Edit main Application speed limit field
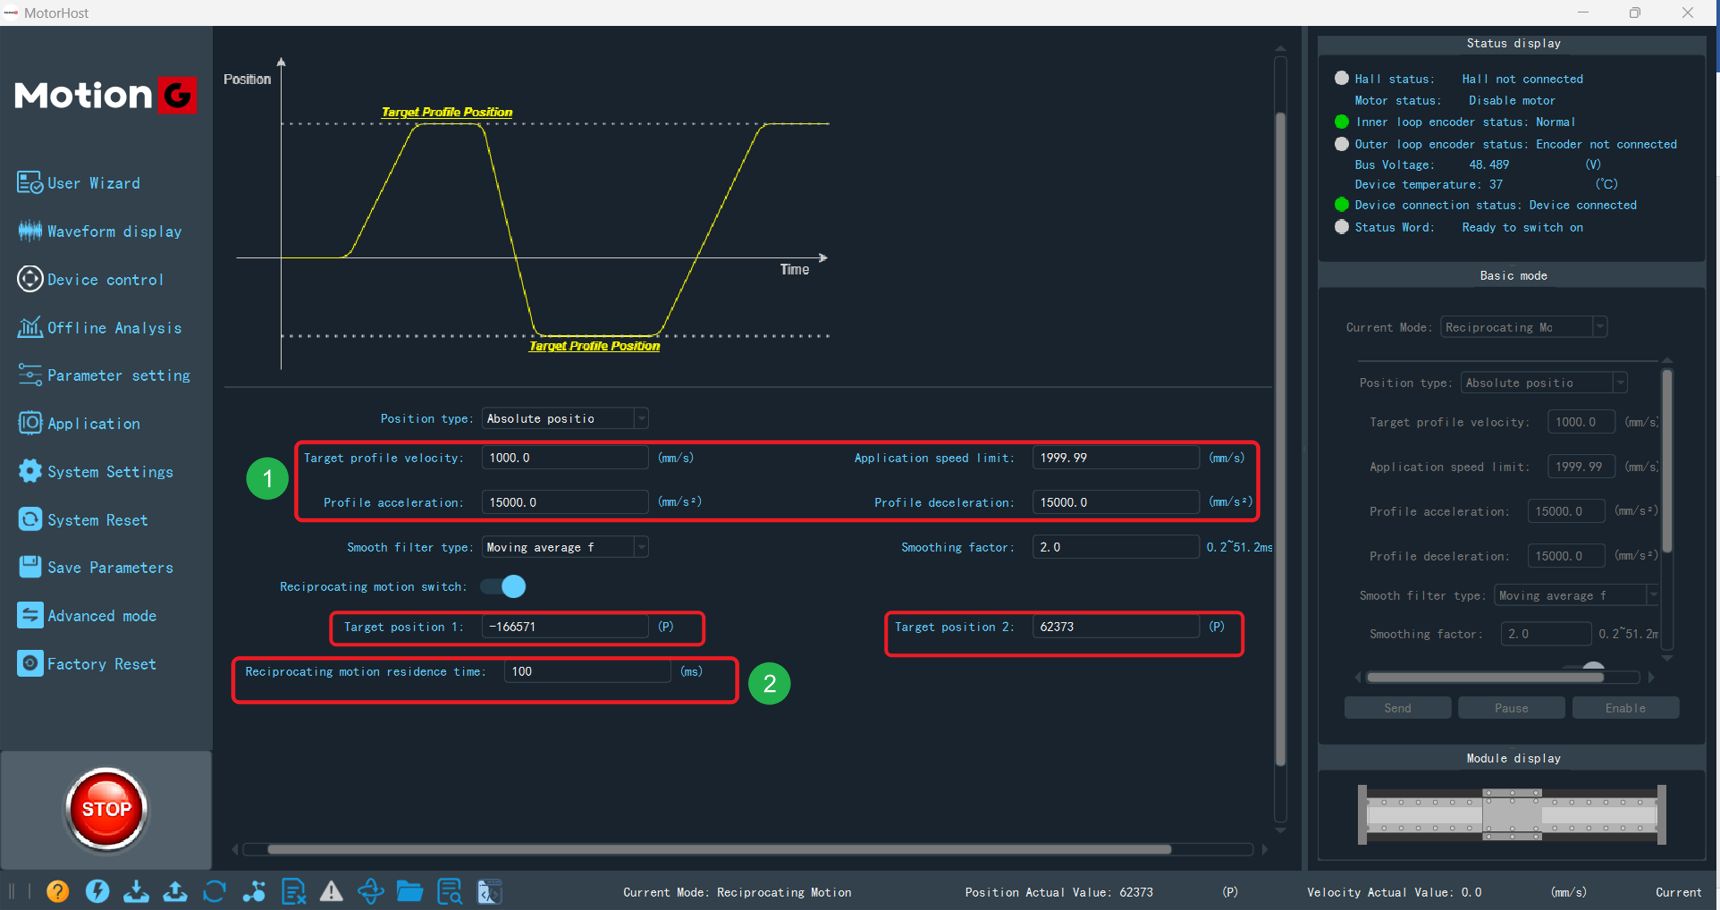1720x910 pixels. click(x=1116, y=457)
